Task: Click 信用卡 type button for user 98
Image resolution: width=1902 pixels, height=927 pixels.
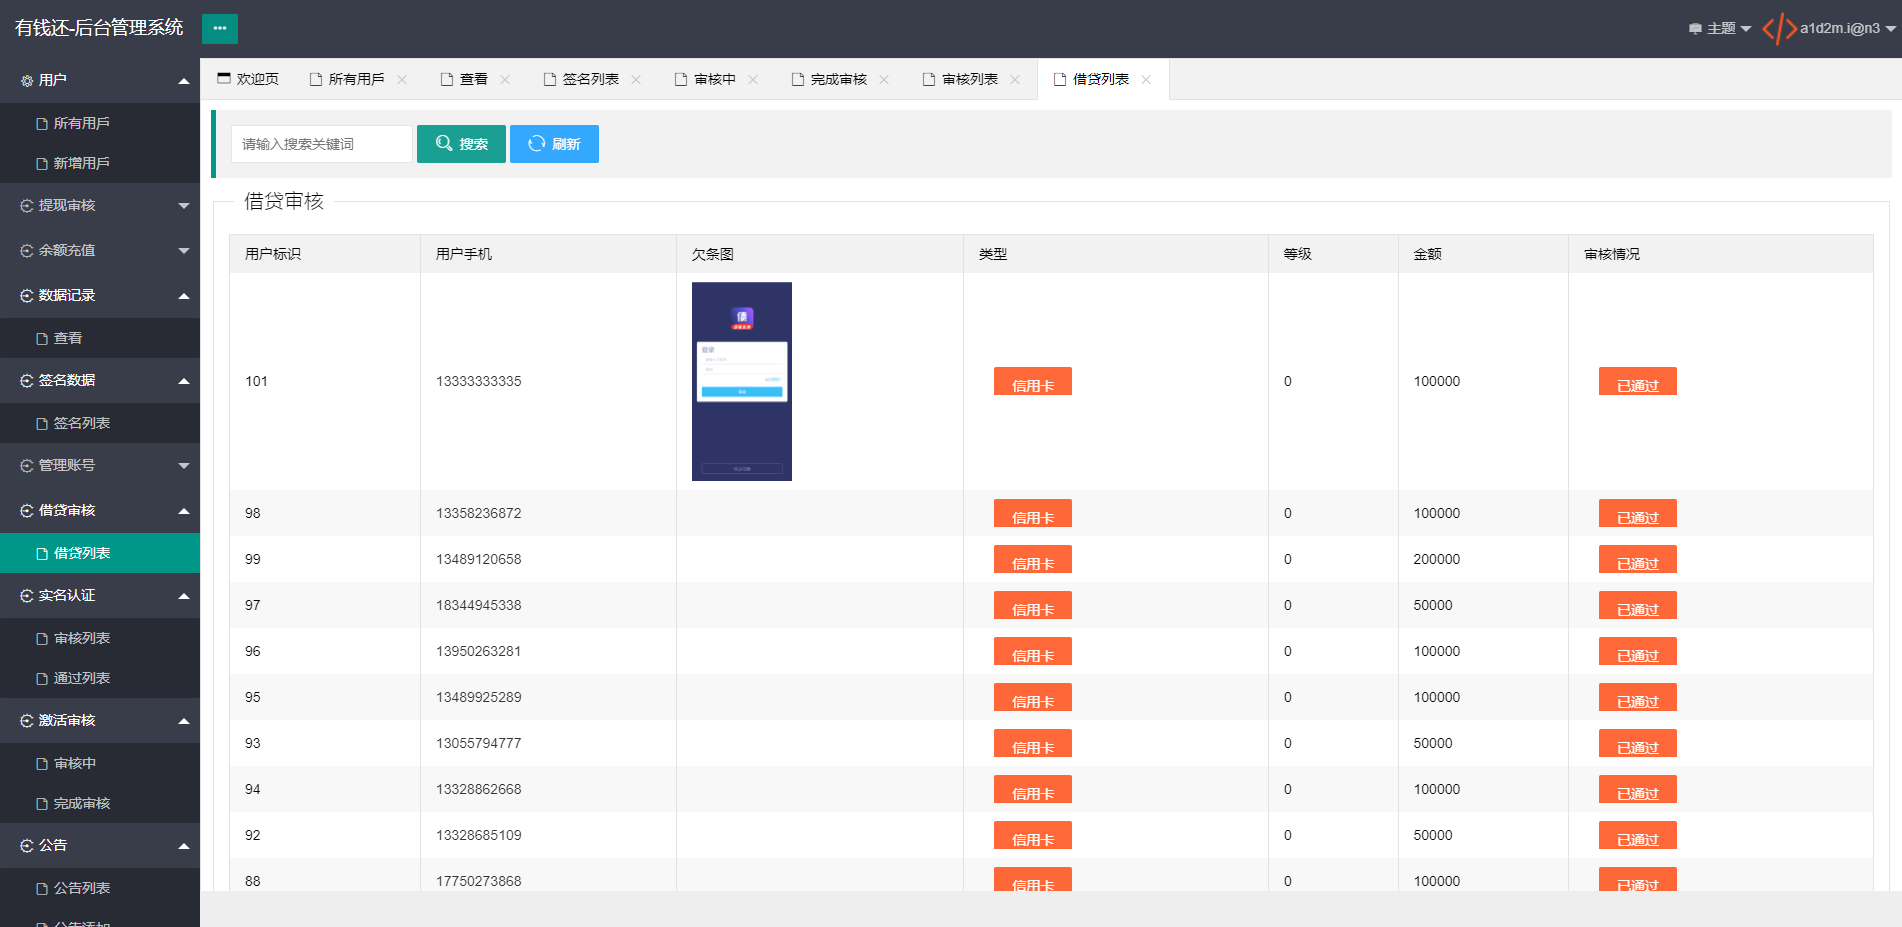Action: [1032, 513]
